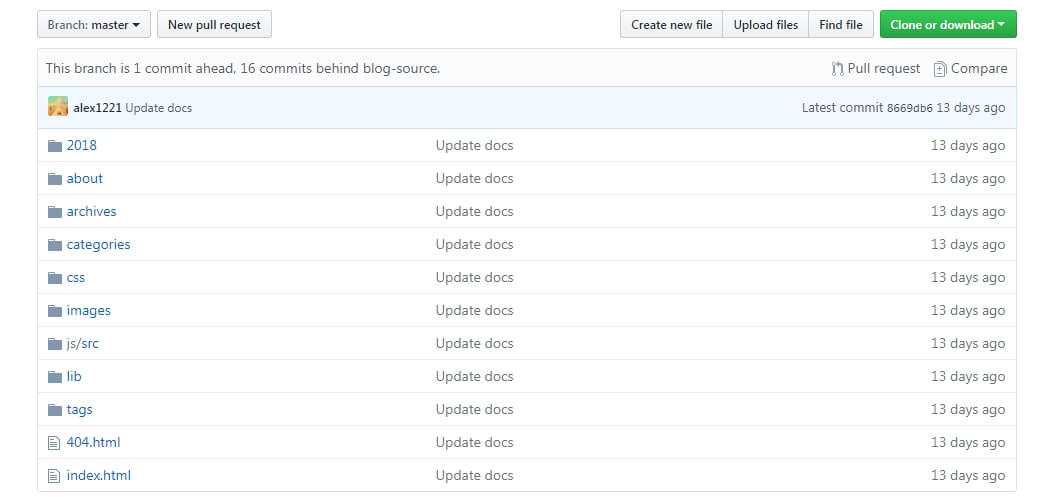Screen dimensions: 1049x497
Task: Open the categories folder
Action: (x=98, y=244)
